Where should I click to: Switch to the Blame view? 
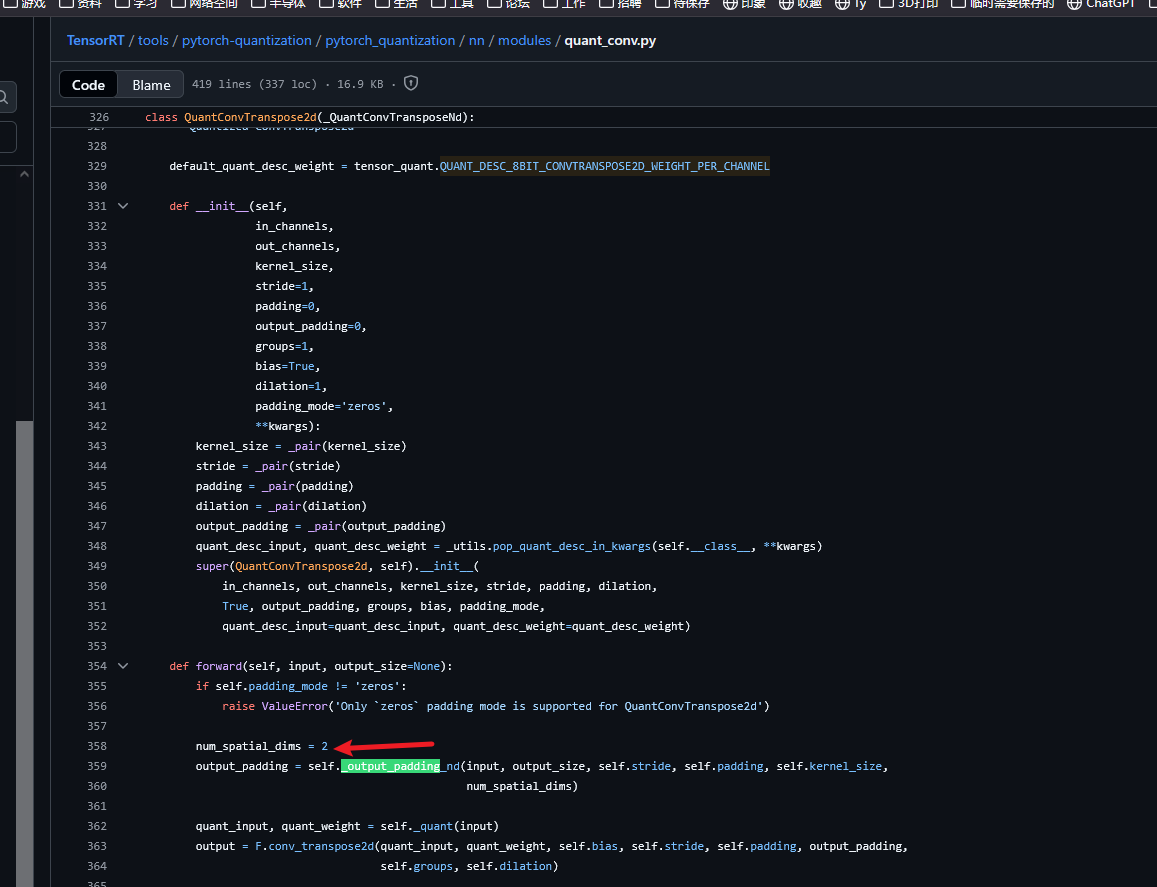click(151, 85)
